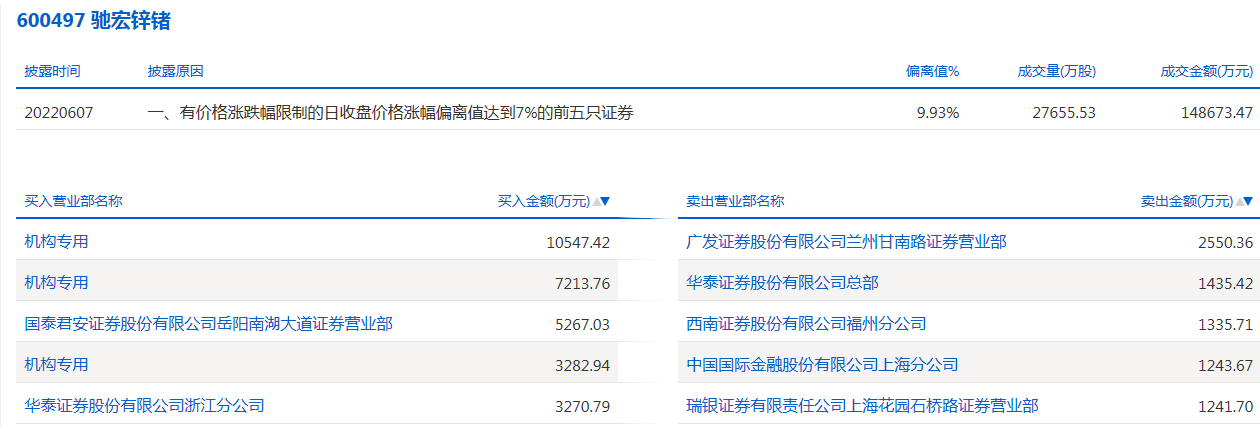Sort buy amount descending with blue down arrow

click(606, 201)
